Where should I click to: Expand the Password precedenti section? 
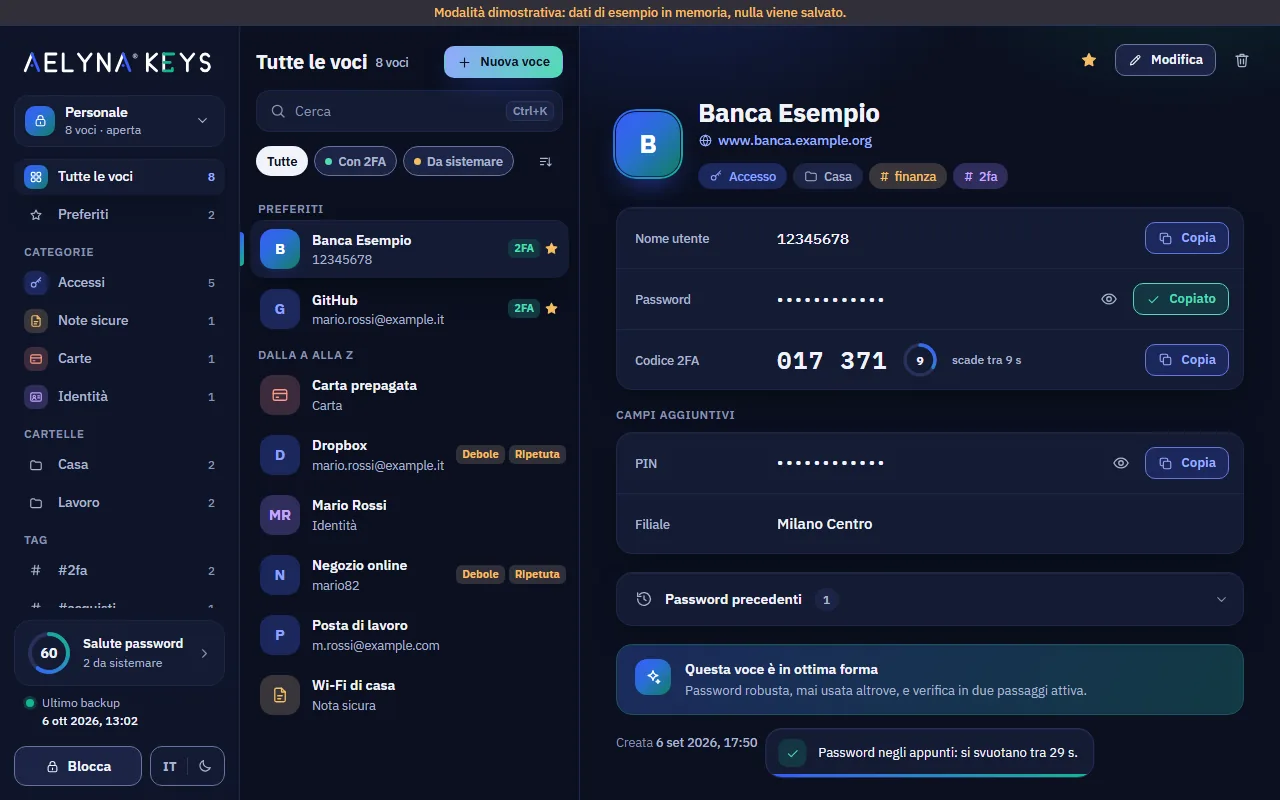(930, 599)
